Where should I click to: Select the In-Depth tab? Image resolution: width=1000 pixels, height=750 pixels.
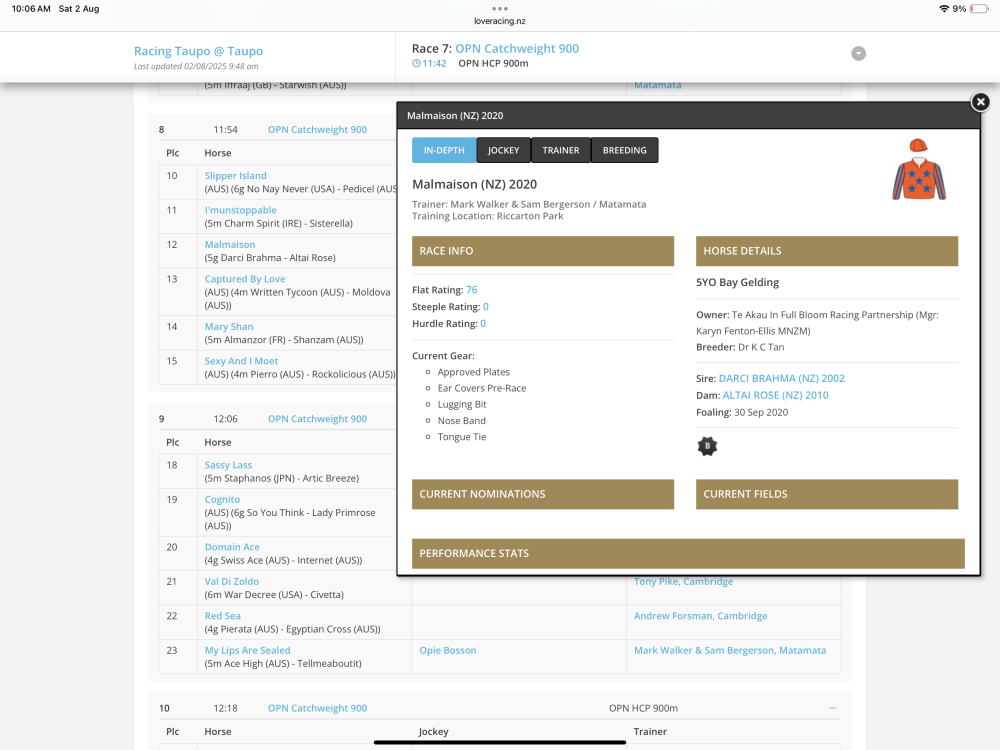tap(444, 150)
